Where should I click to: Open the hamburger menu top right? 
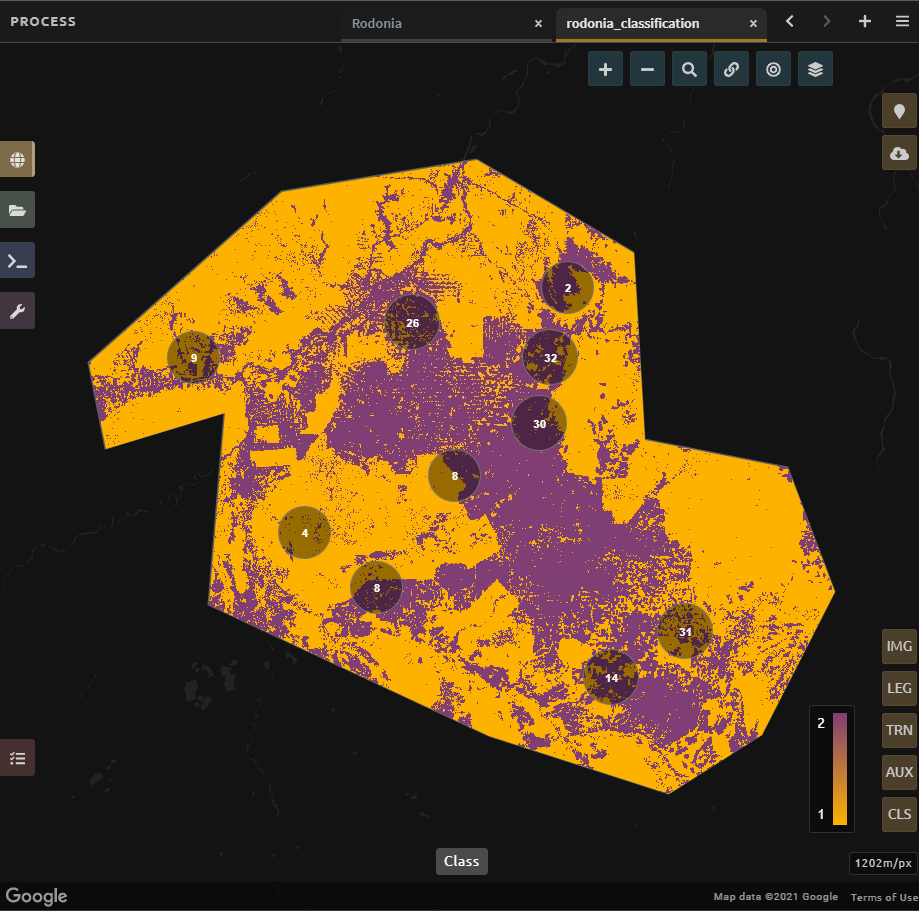(901, 20)
